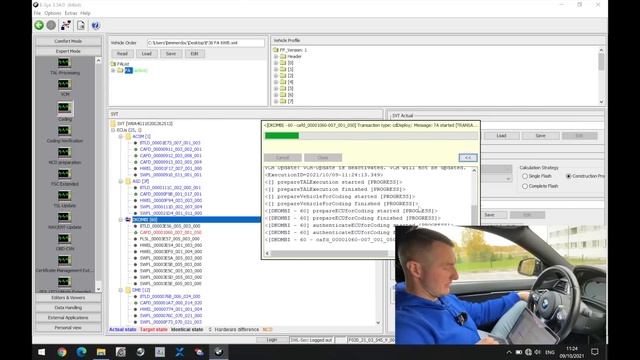Open the File menu

coord(37,13)
